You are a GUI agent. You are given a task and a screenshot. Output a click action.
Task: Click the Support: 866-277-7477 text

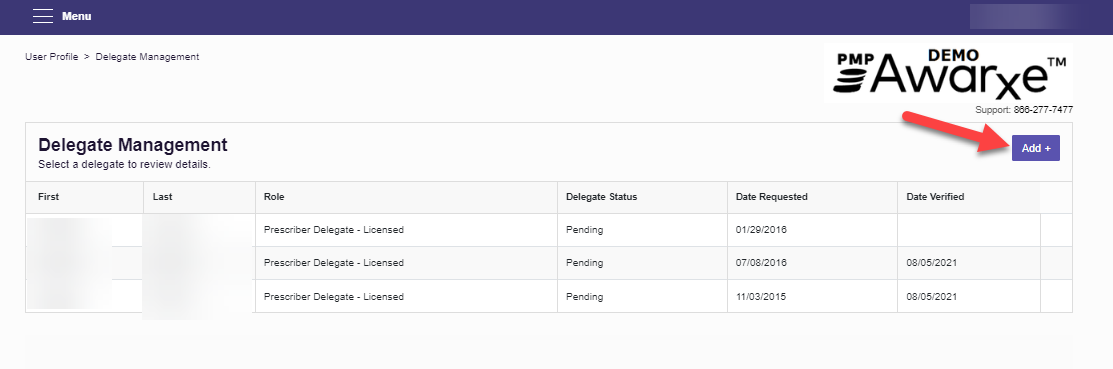[1024, 110]
